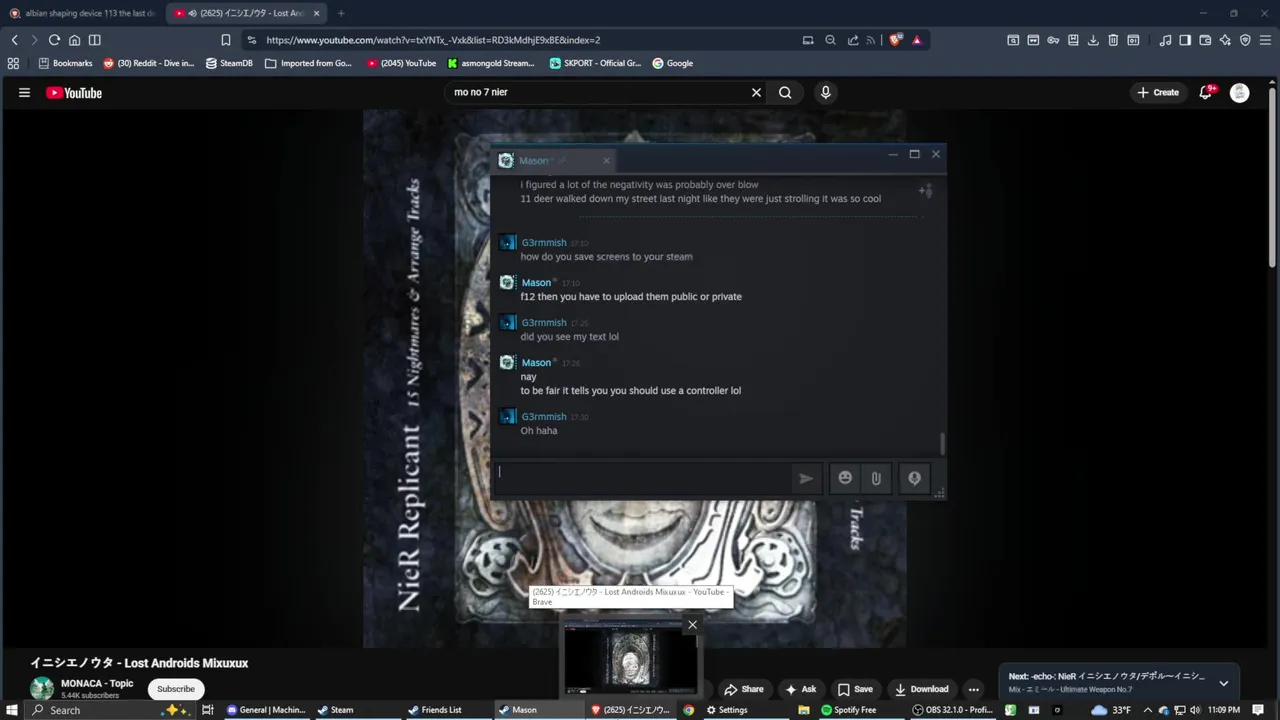Click Steam chat scrollbar

(942, 443)
